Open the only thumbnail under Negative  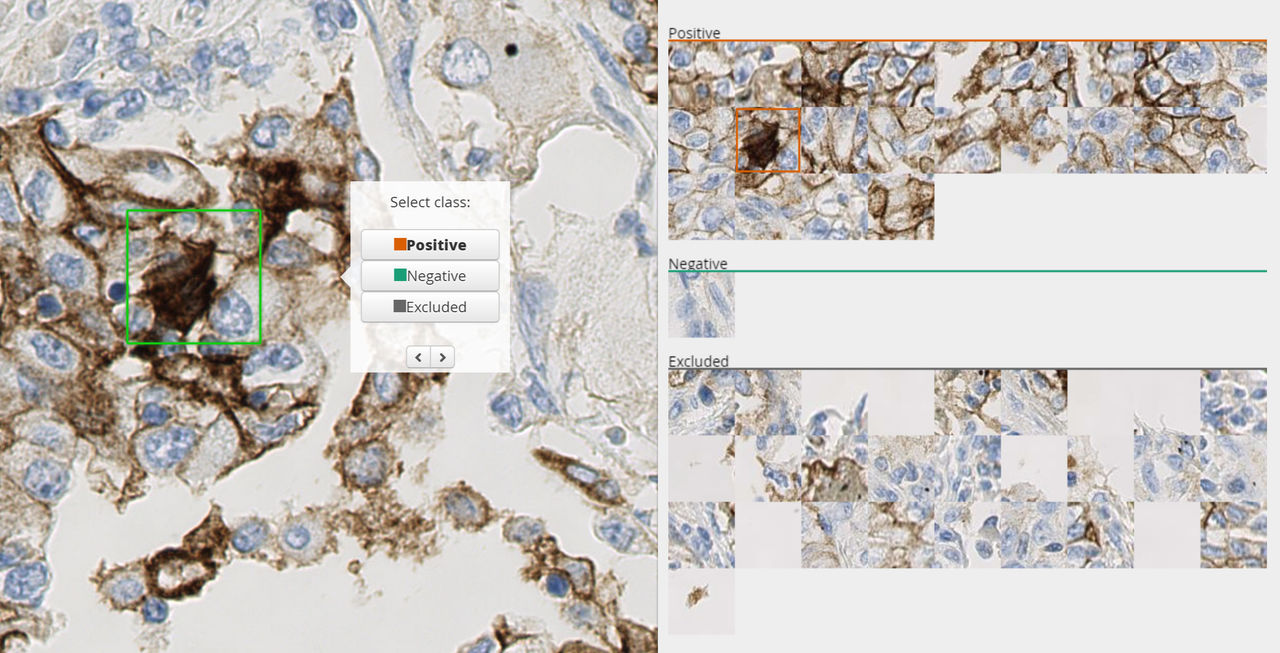pyautogui.click(x=701, y=305)
